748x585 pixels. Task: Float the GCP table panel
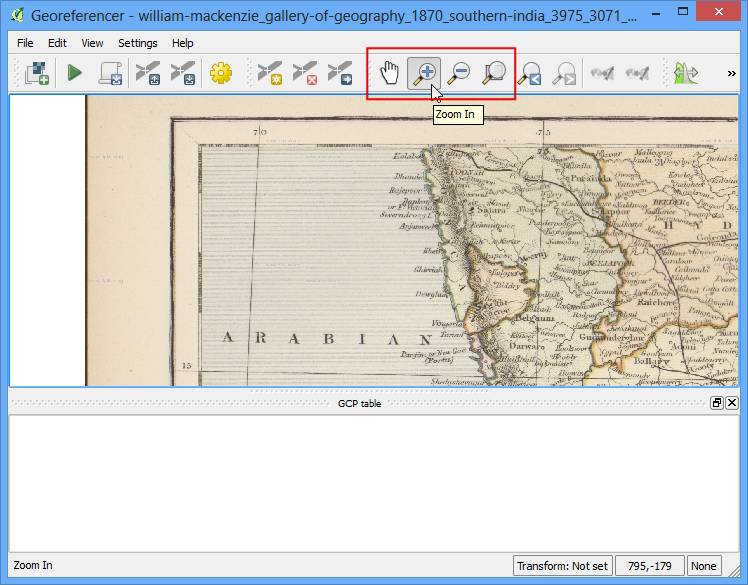point(717,403)
